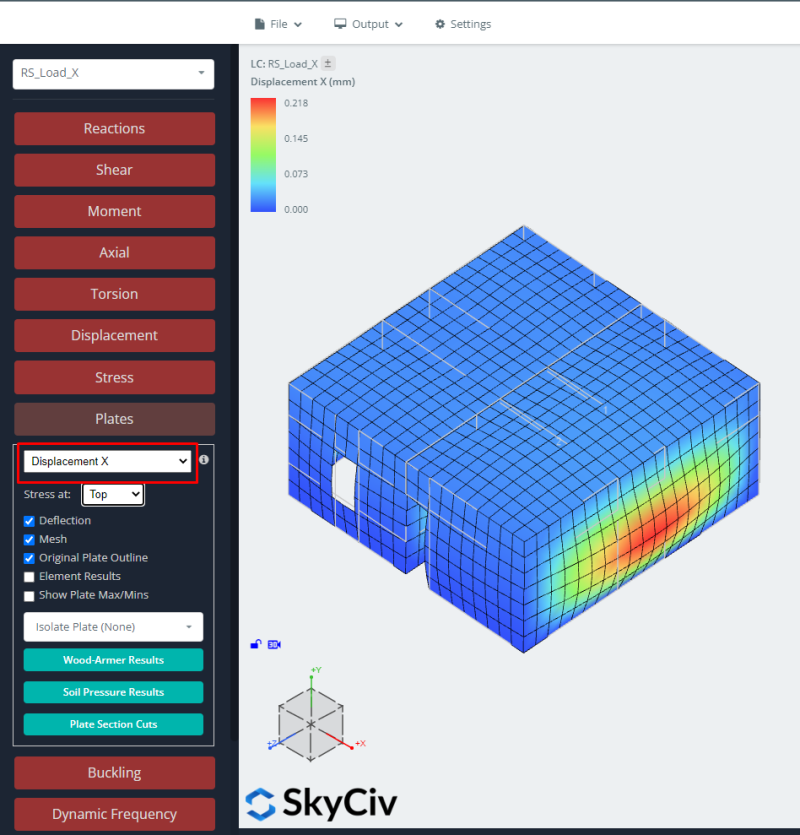
Task: Uncheck the Mesh option
Action: pyautogui.click(x=28, y=539)
